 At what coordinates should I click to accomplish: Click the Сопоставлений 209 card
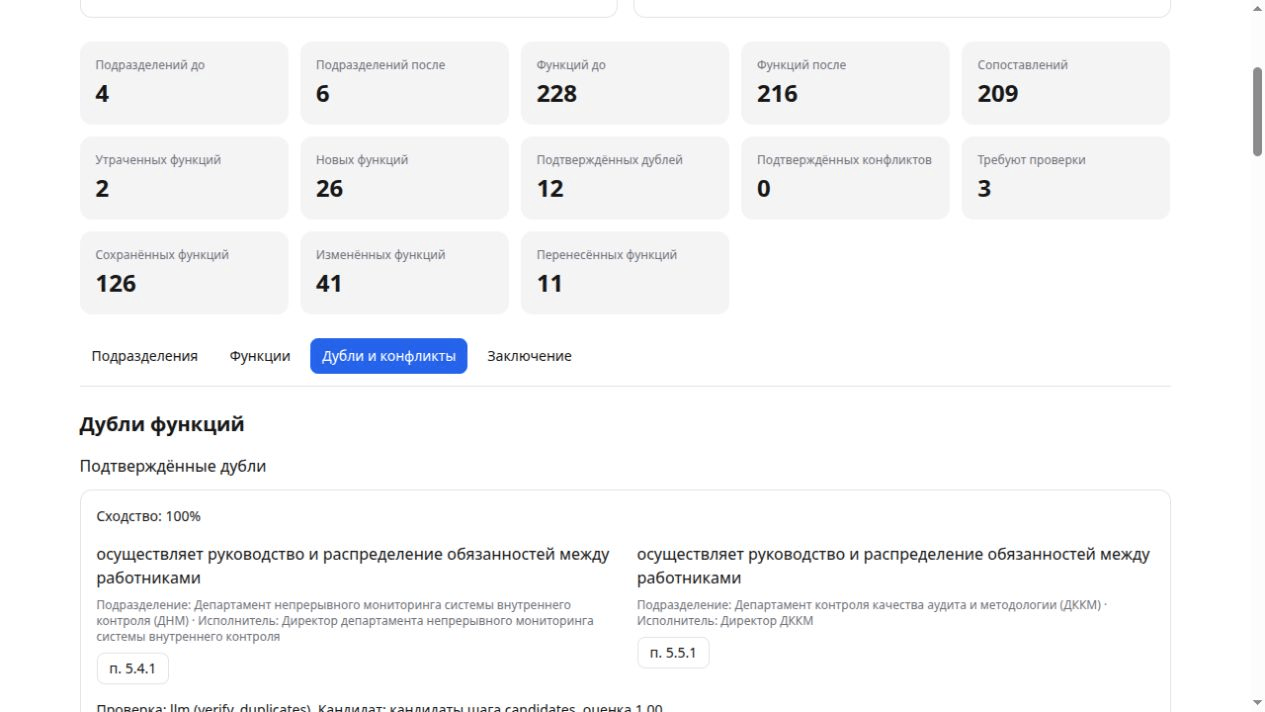tap(1066, 83)
